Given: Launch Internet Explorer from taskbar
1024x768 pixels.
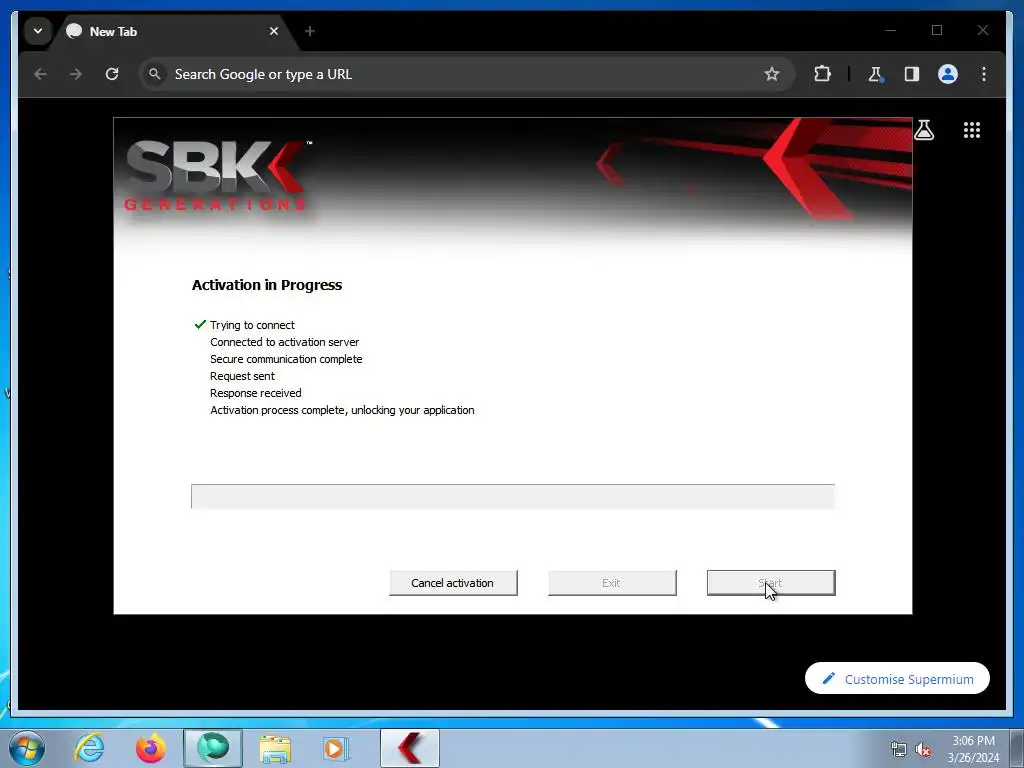Looking at the screenshot, I should click(89, 748).
